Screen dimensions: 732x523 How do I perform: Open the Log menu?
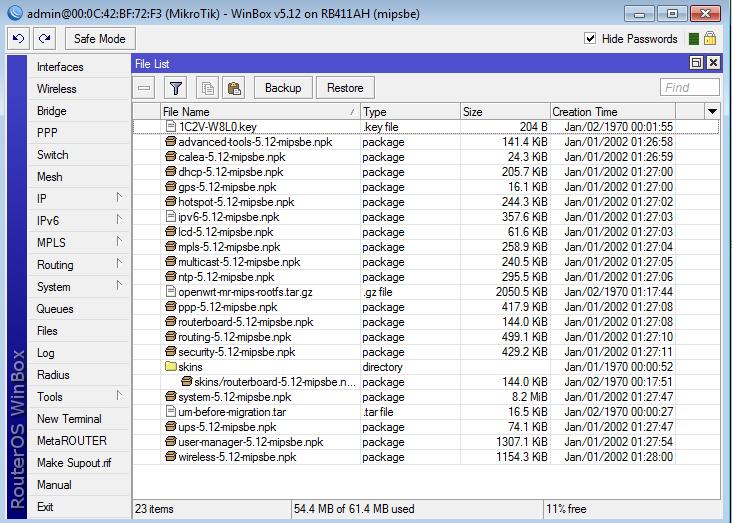(x=79, y=353)
